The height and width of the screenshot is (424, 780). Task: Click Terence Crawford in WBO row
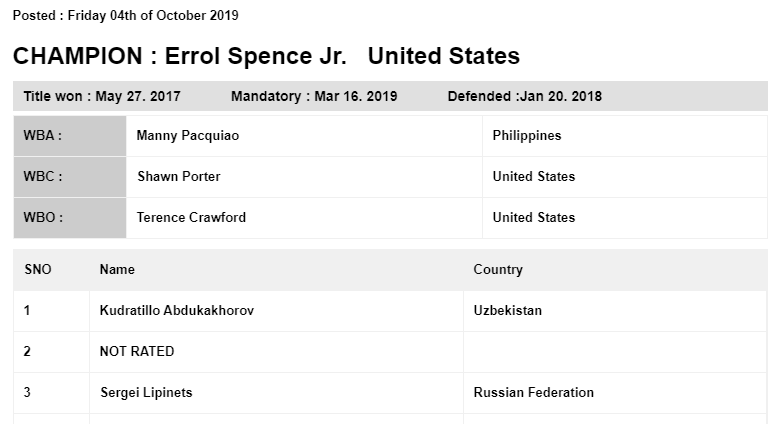click(191, 217)
